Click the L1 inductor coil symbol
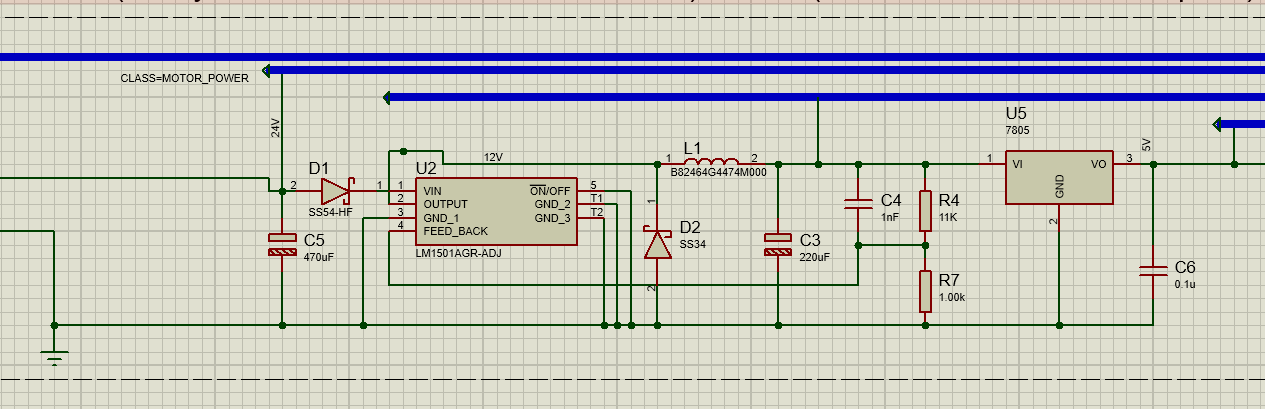The width and height of the screenshot is (1265, 409). pos(712,161)
